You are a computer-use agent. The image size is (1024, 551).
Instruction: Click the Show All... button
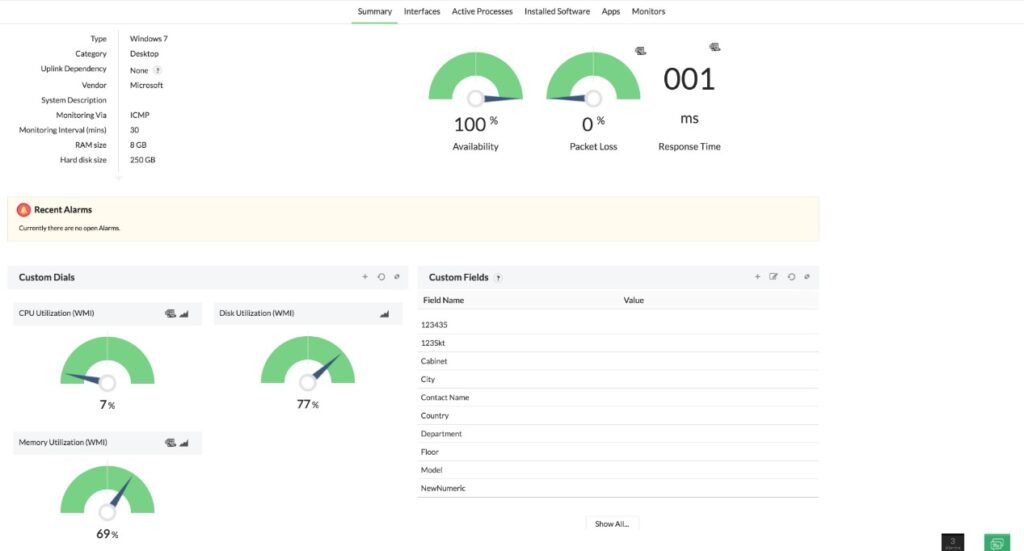pos(612,524)
